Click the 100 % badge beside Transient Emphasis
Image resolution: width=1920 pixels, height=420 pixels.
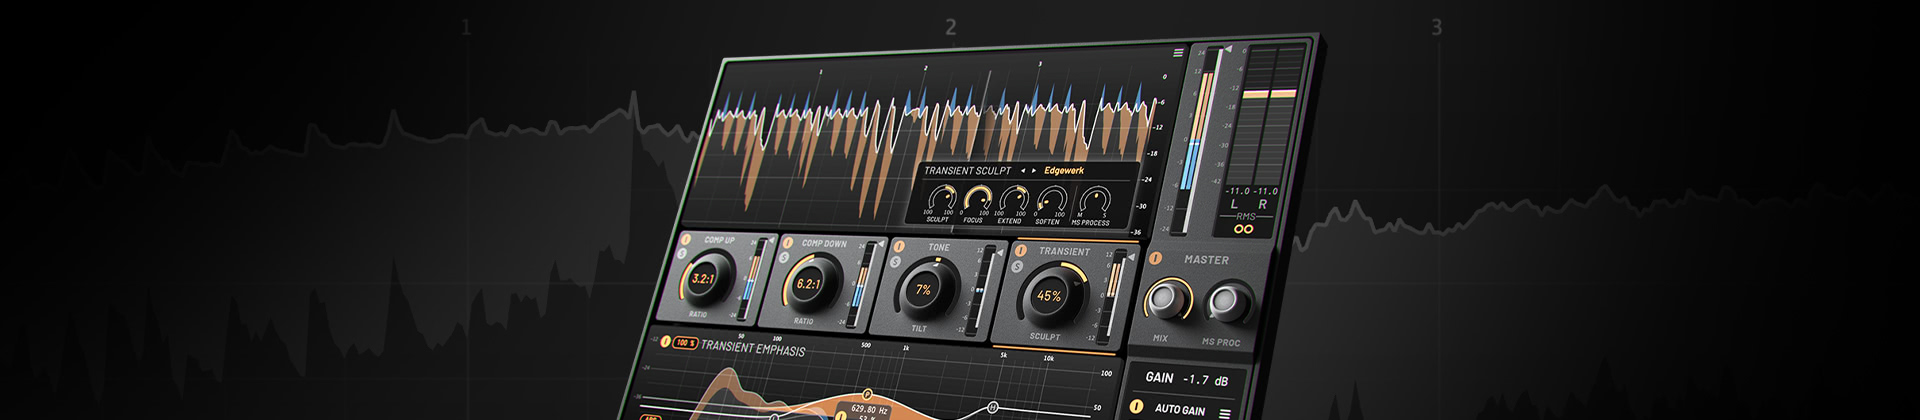(685, 343)
